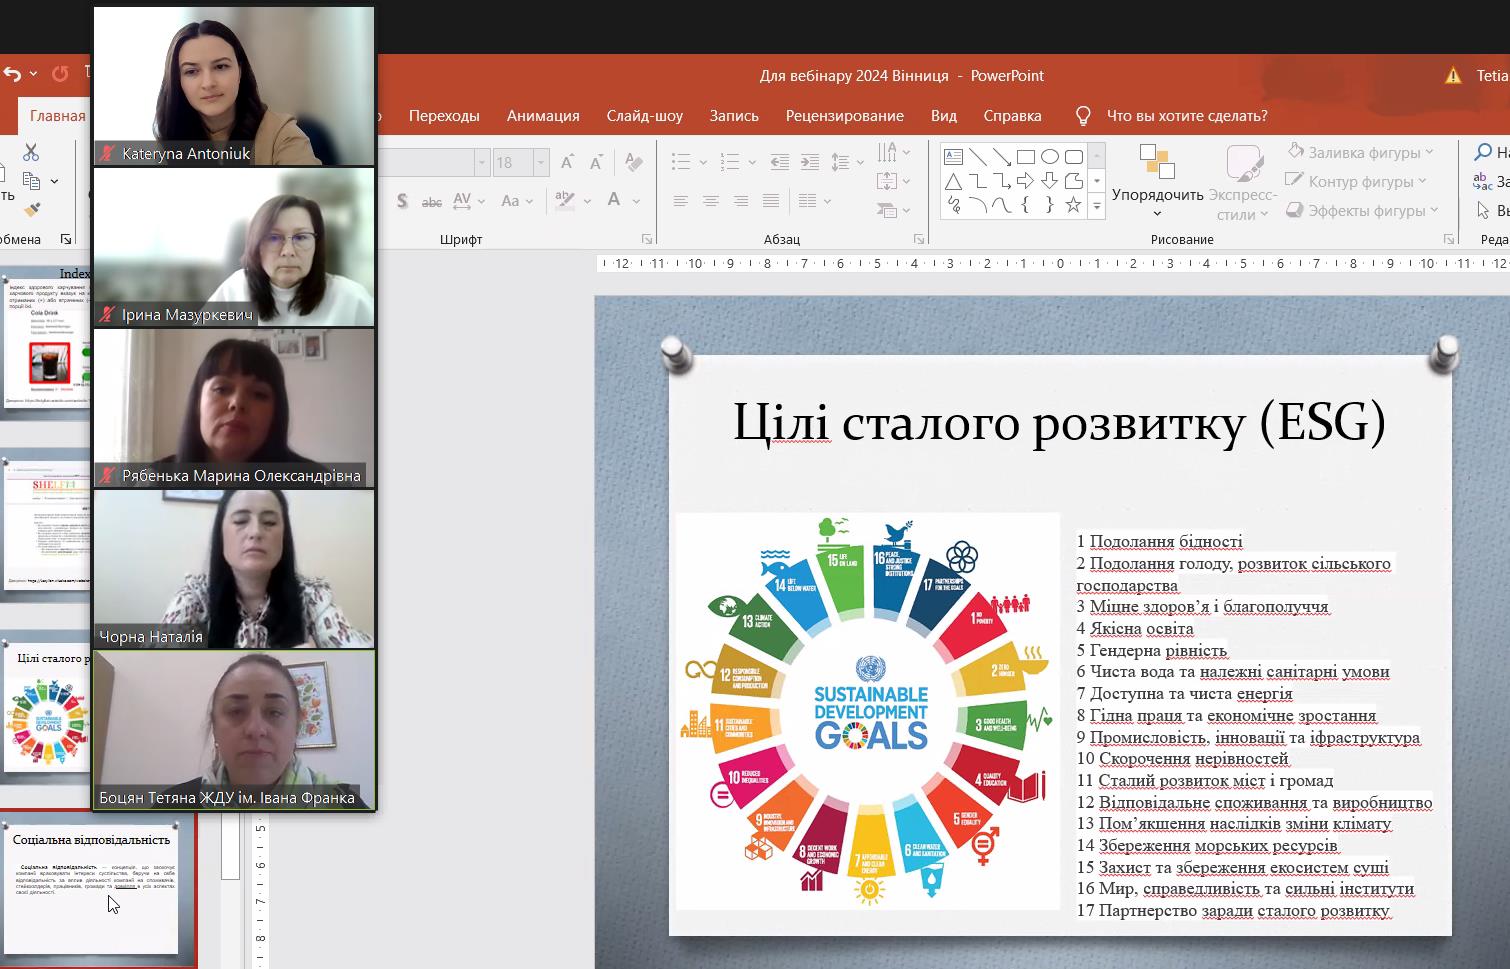1510x969 pixels.
Task: Open the font size dropdown showing 18
Action: 541,162
